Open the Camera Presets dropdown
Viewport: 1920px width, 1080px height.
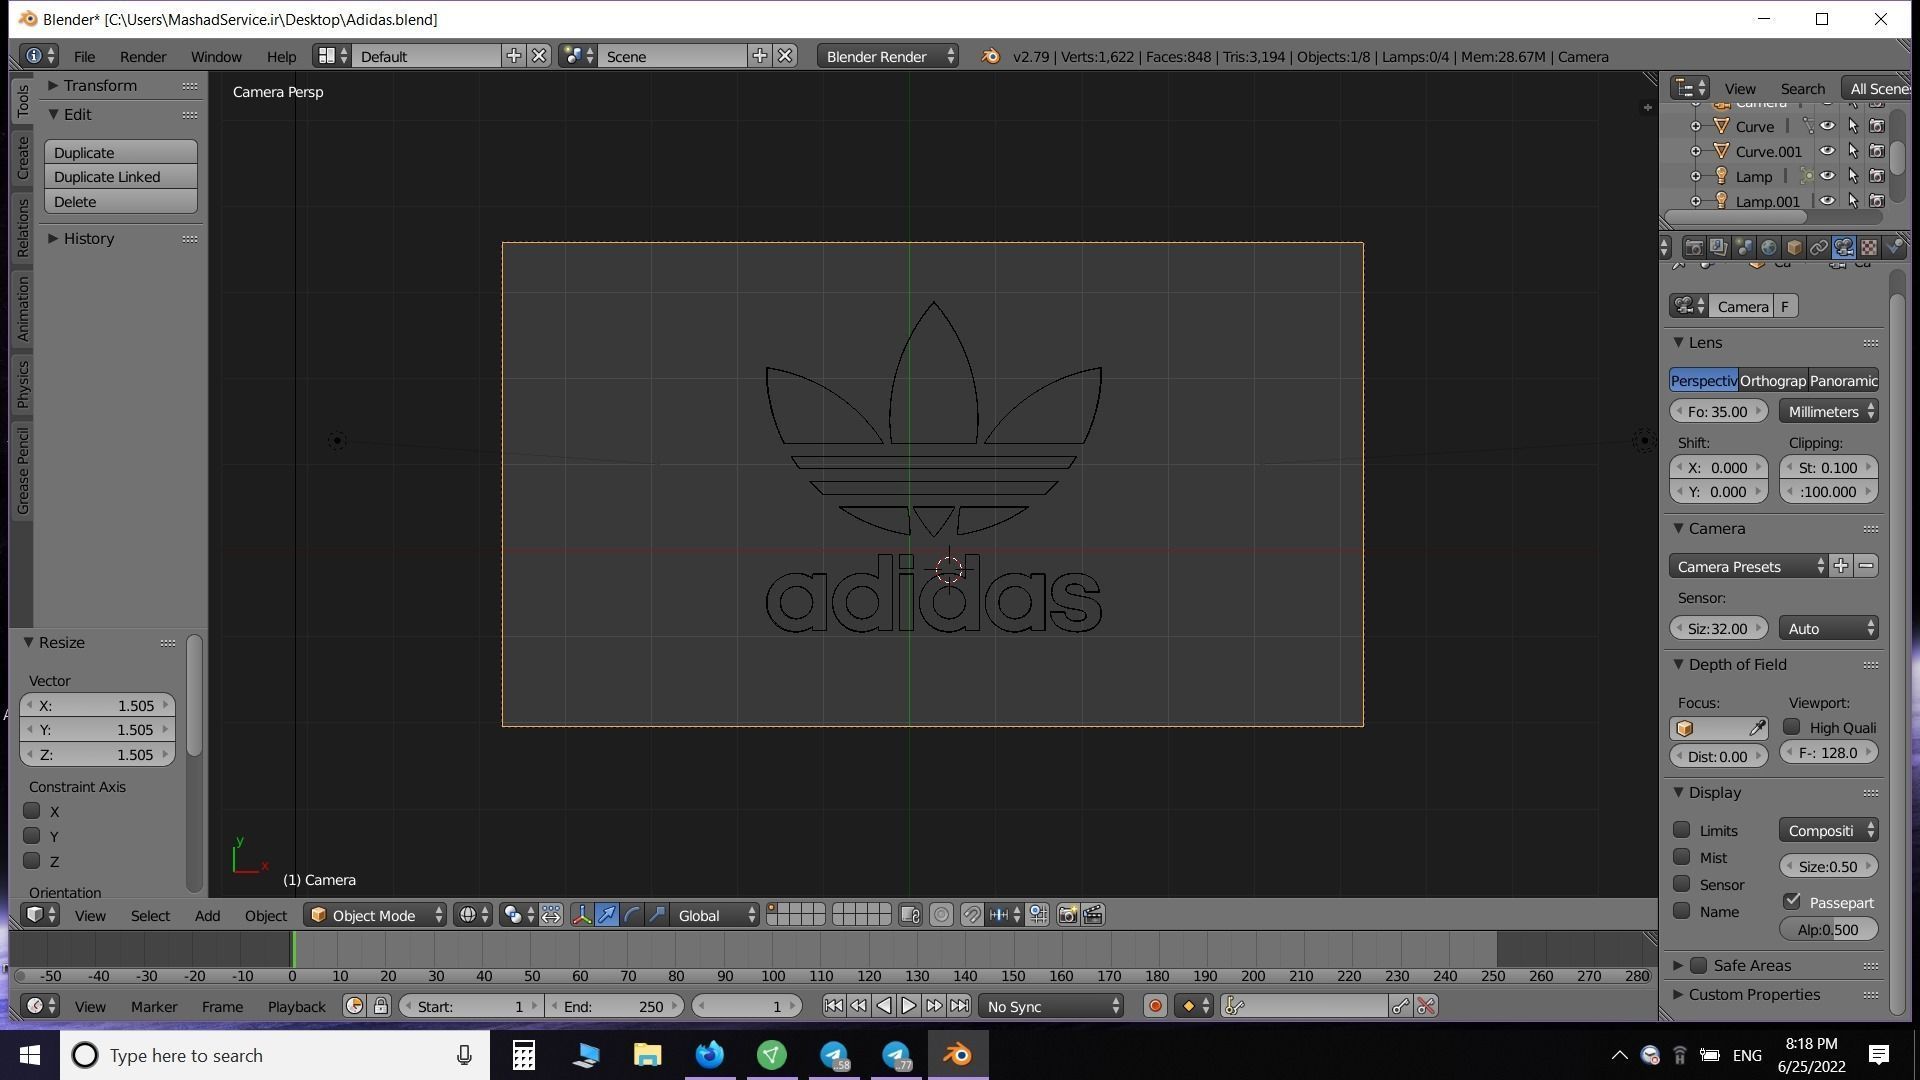(x=1749, y=566)
